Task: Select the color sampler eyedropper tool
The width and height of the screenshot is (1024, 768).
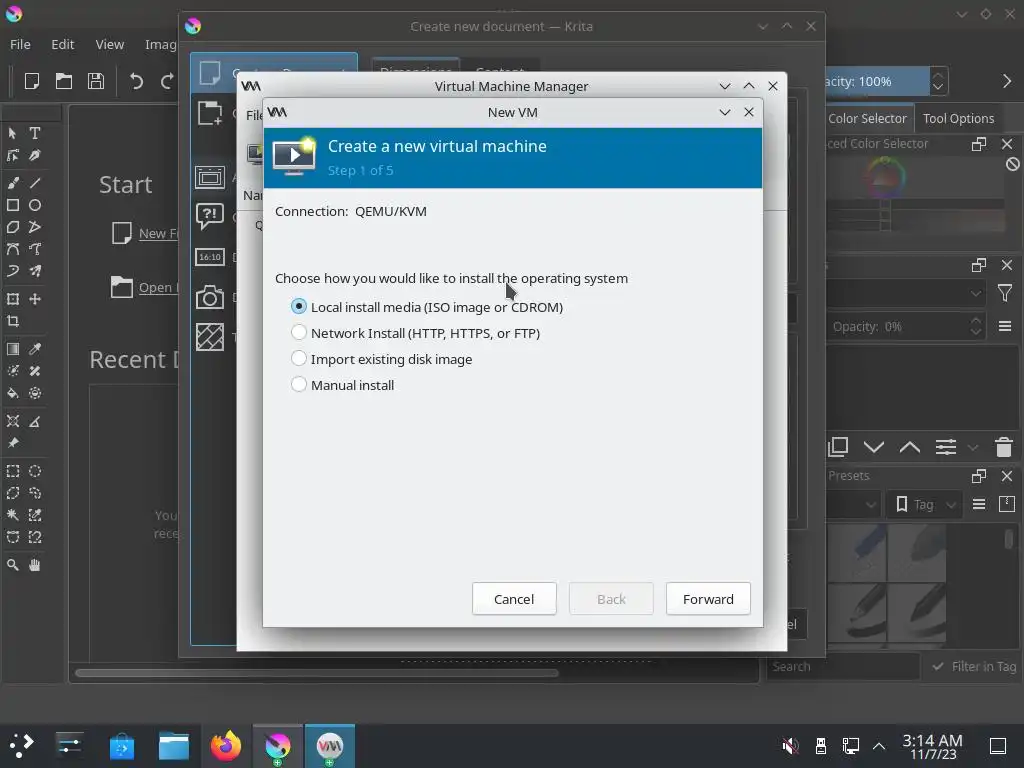Action: point(35,349)
